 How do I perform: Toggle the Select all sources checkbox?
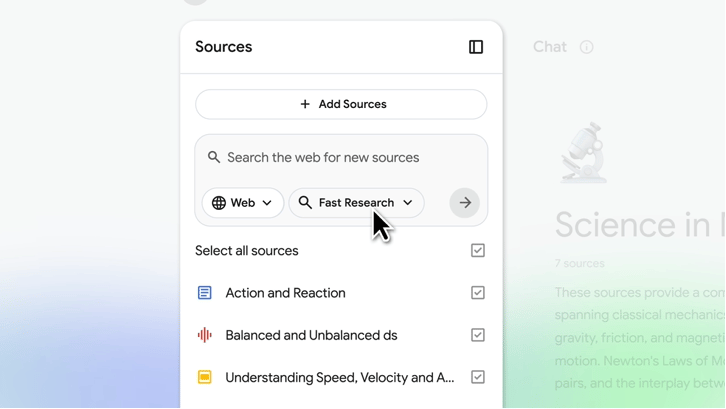click(x=478, y=251)
